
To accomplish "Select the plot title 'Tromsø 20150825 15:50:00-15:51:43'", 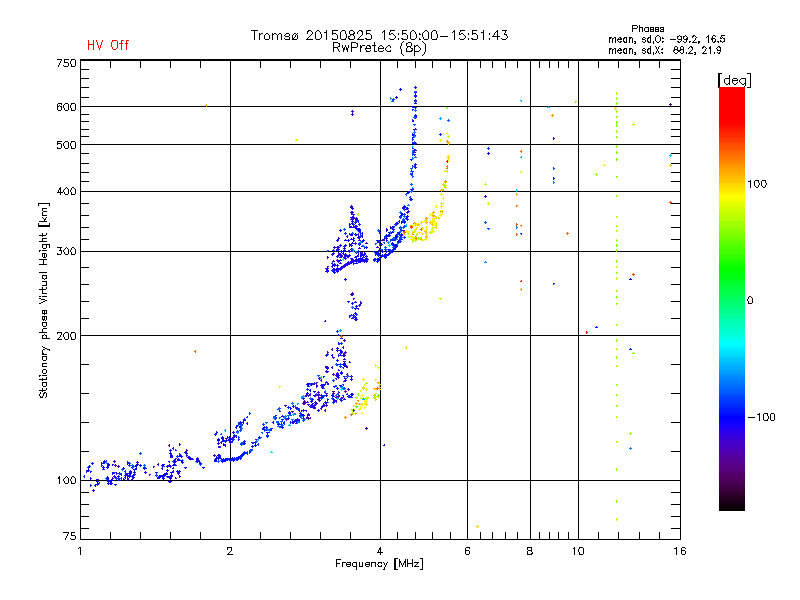I will pos(379,35).
